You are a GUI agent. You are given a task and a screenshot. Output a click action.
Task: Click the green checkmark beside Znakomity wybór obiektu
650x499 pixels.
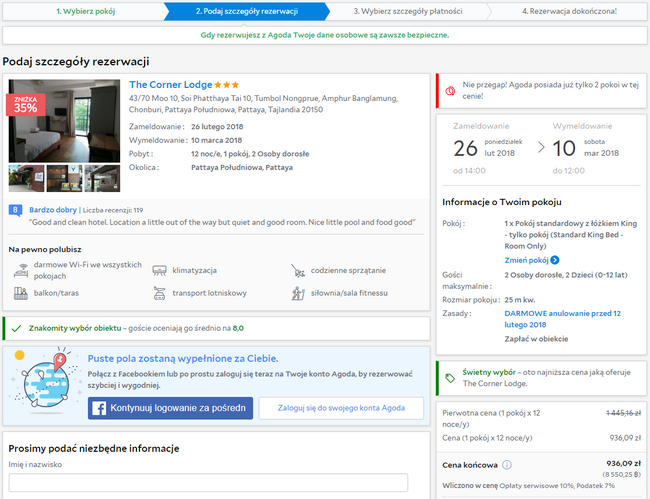[16, 328]
